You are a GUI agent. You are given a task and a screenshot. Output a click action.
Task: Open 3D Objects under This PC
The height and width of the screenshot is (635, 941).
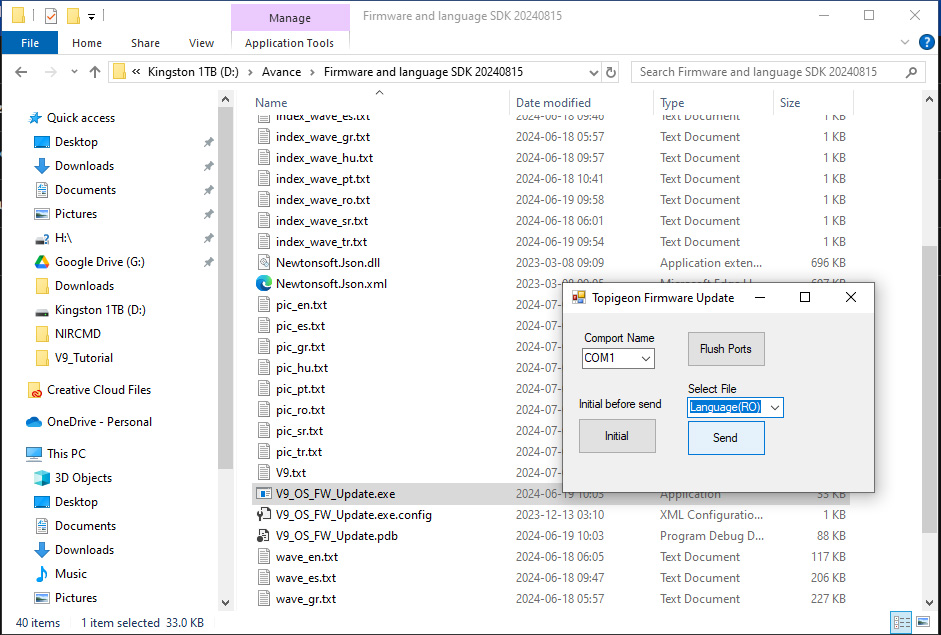click(83, 478)
